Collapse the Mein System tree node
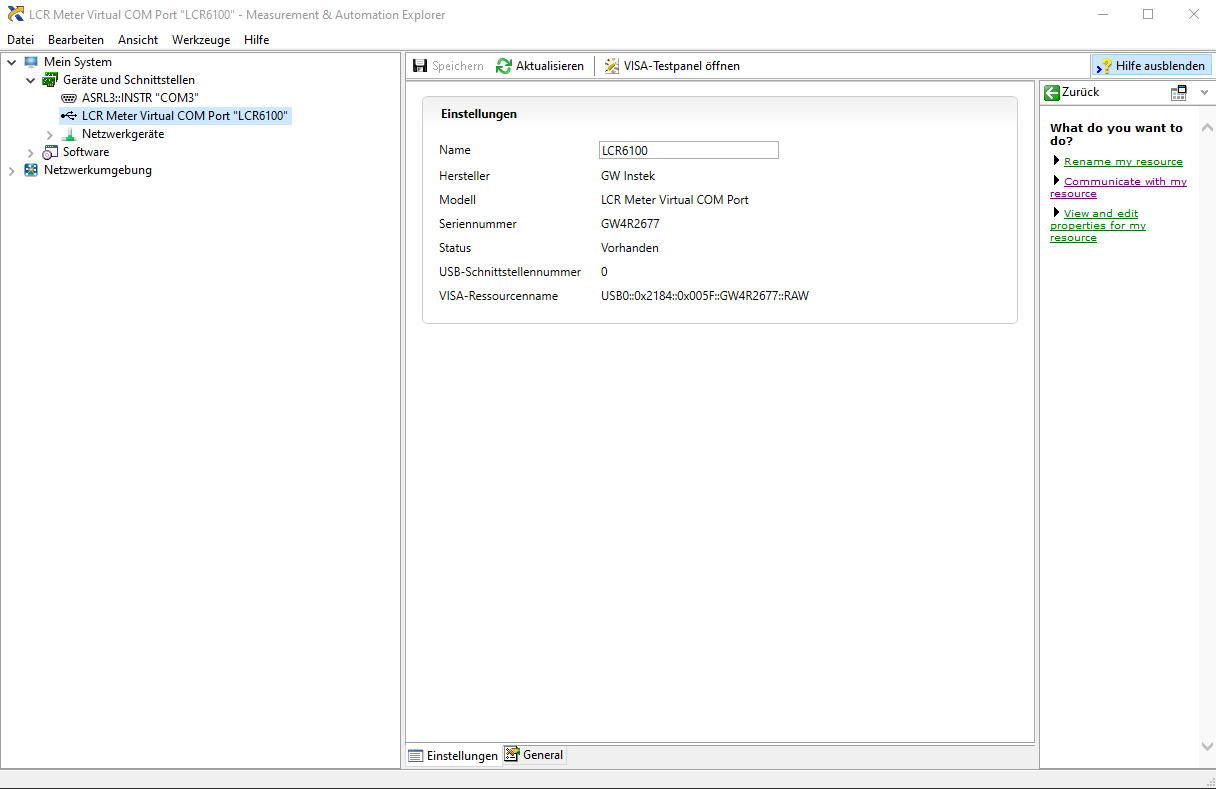1216x789 pixels. click(11, 62)
